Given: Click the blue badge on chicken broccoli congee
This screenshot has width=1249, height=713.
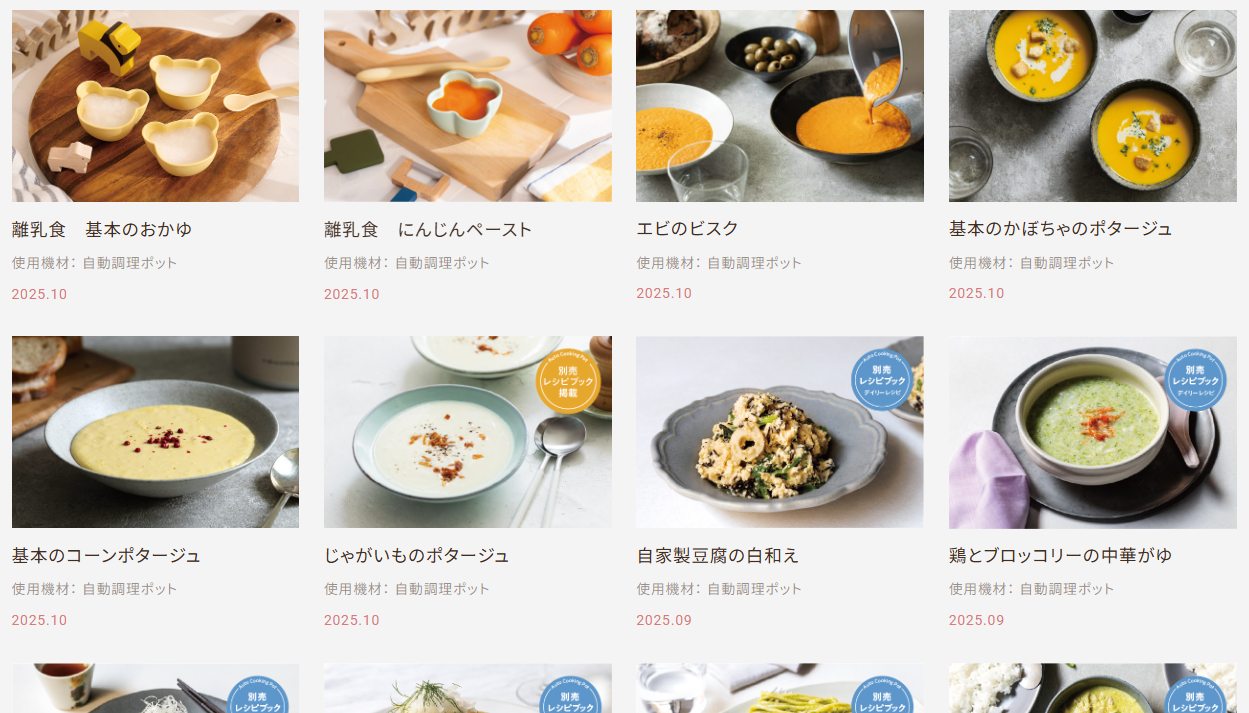Looking at the screenshot, I should [1195, 380].
